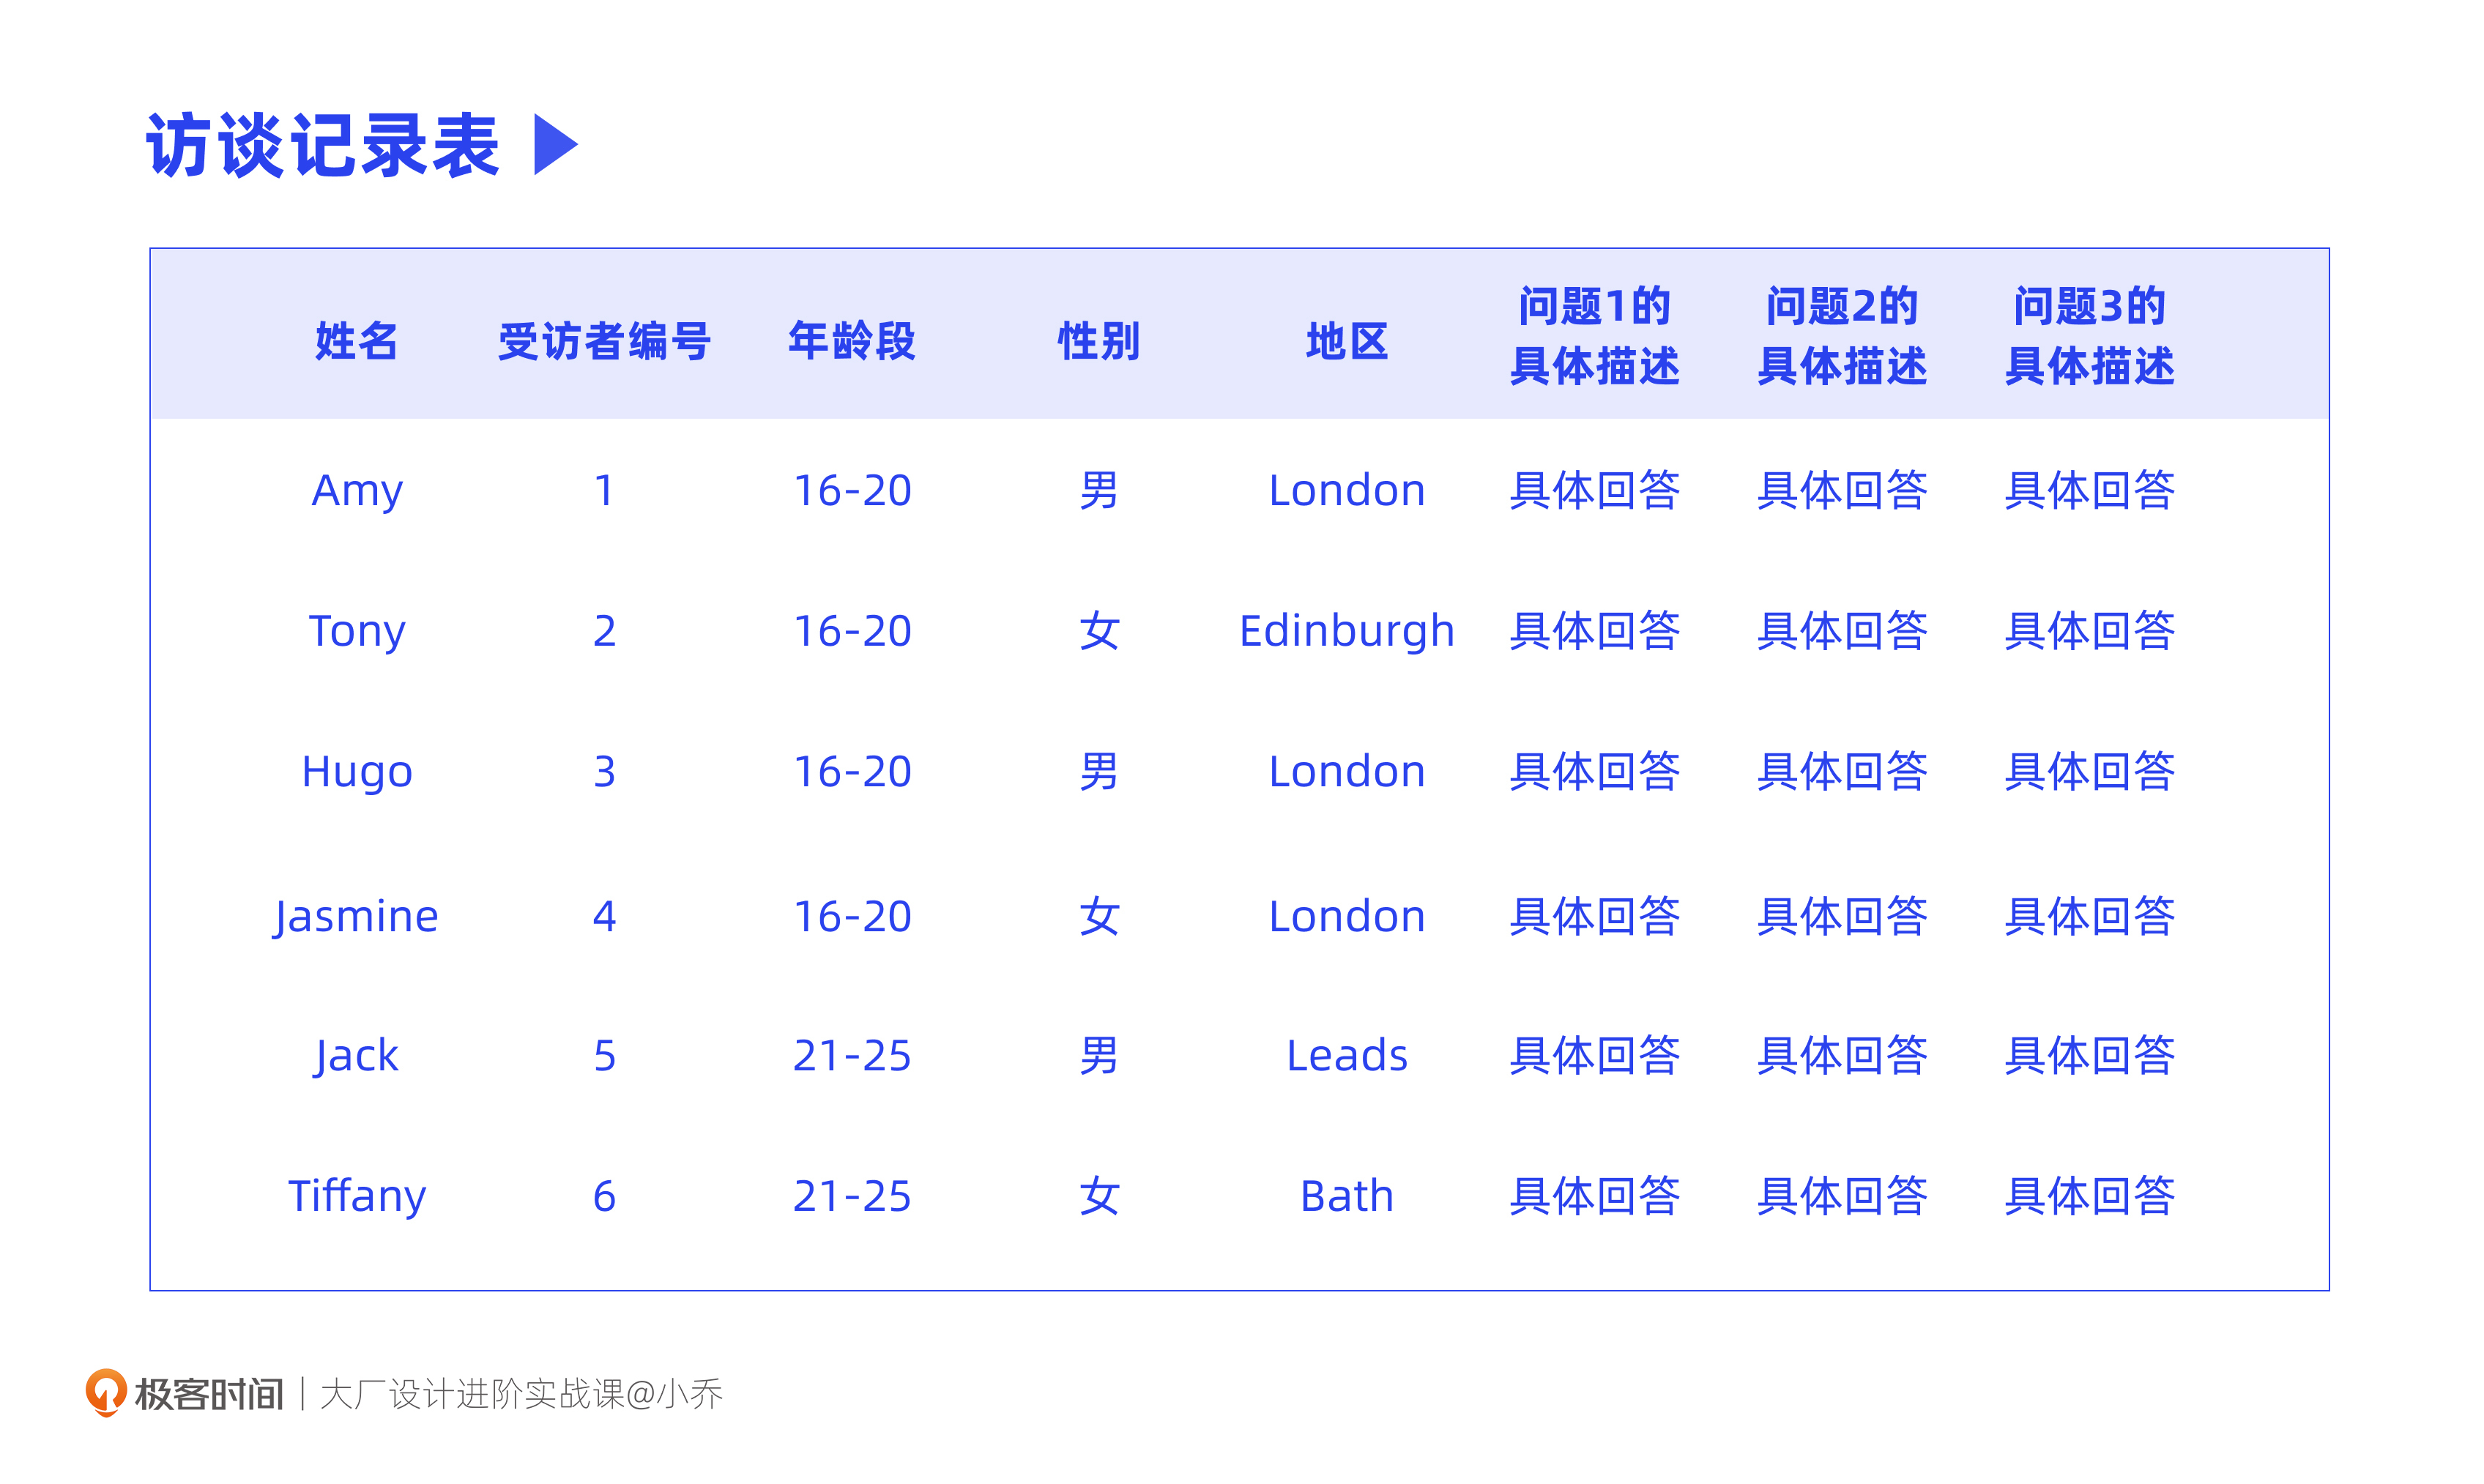Click the Edinburgh region cell

tap(1347, 631)
